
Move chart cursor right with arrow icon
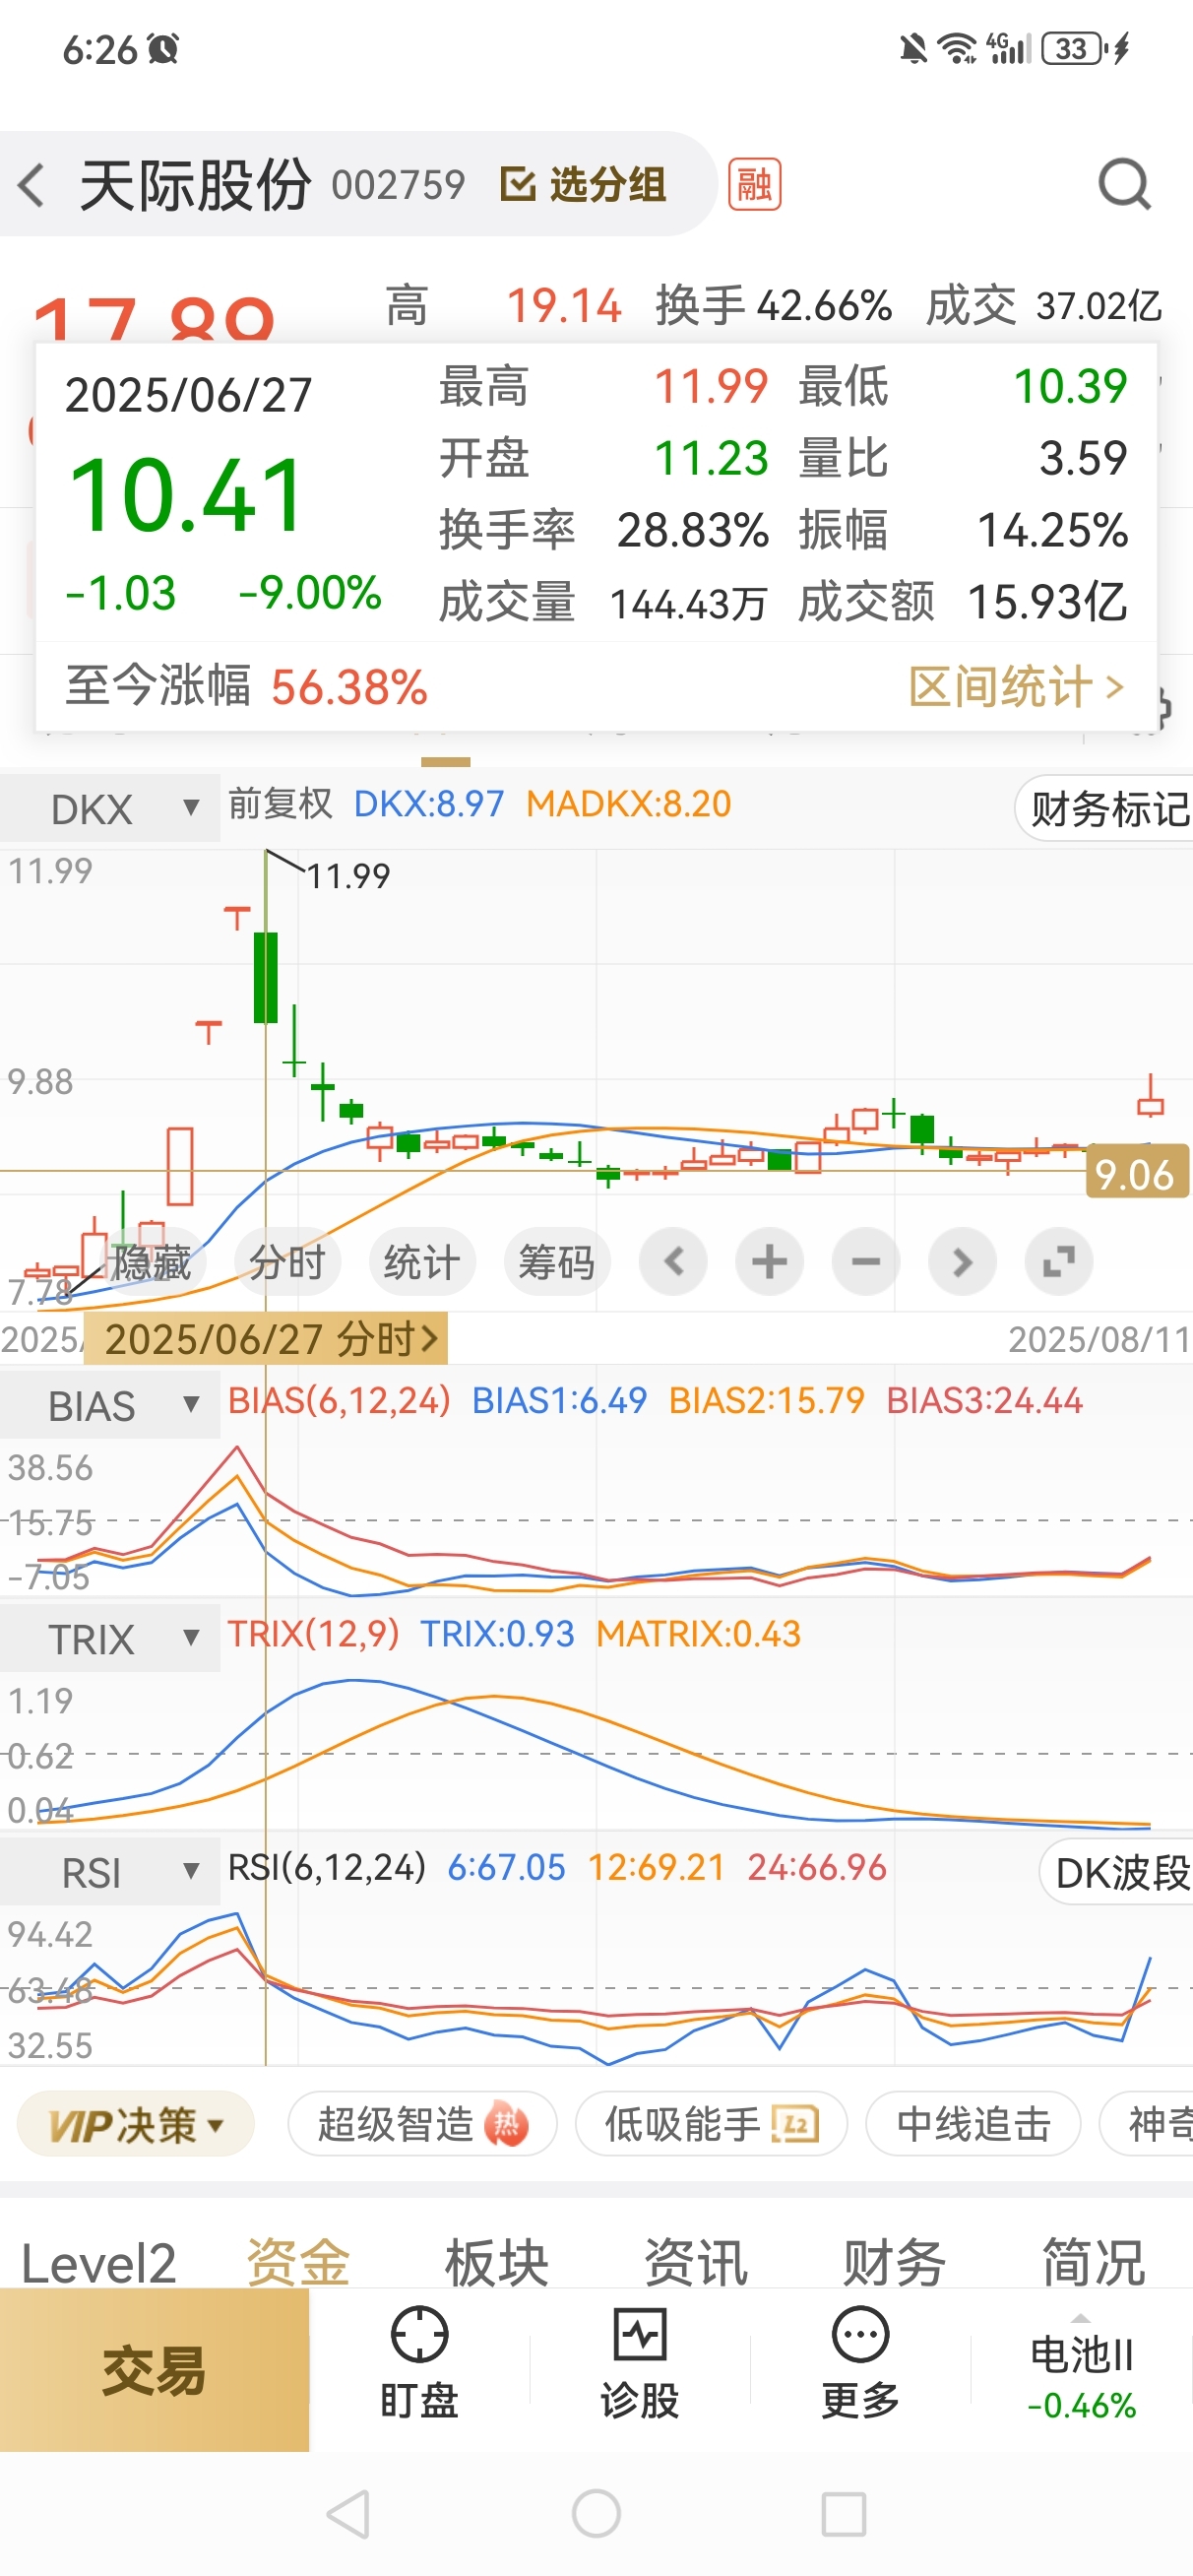[x=962, y=1262]
